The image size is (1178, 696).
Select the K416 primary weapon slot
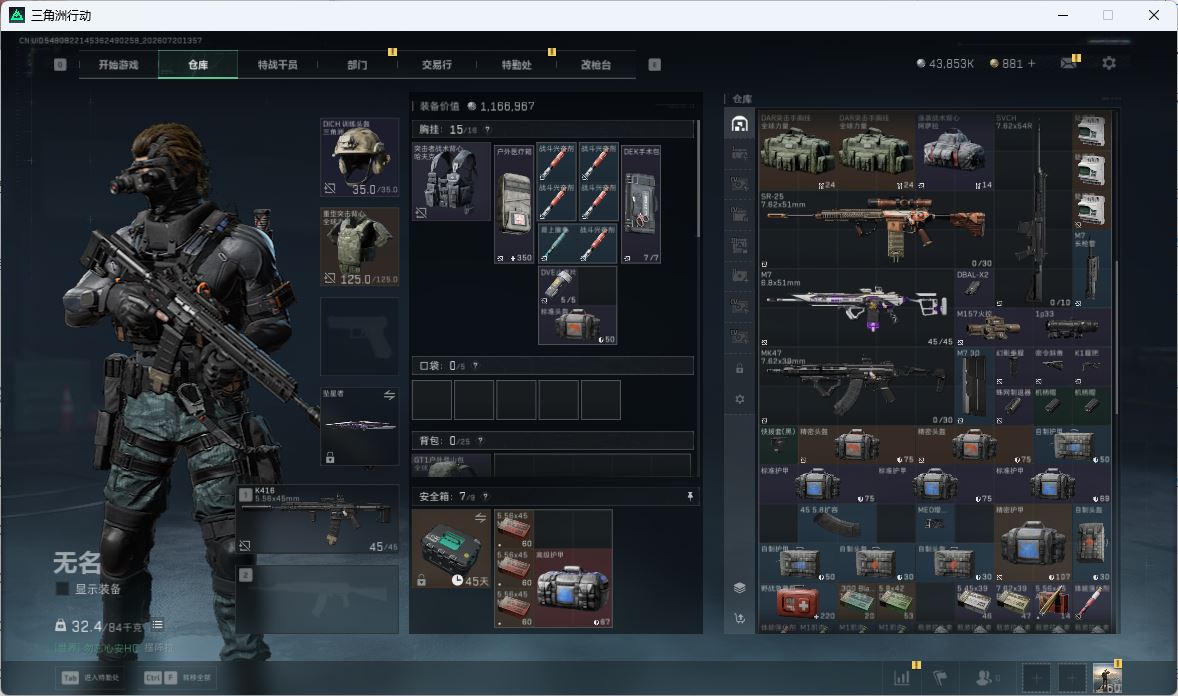[x=318, y=519]
